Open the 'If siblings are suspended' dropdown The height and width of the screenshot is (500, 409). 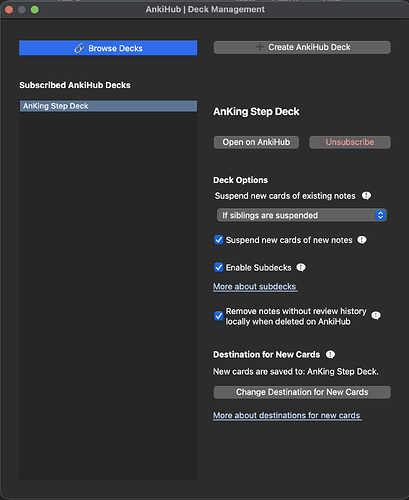[x=302, y=215]
